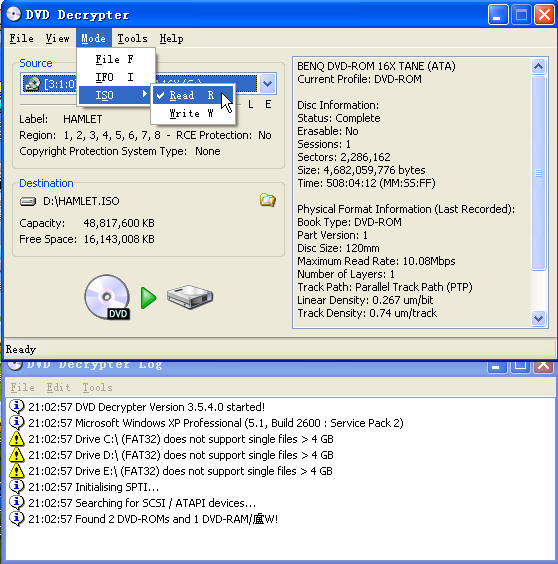Click the destination drive icon beside D:\HAMLET.ISO
Viewport: 558px width, 564px height.
28,201
